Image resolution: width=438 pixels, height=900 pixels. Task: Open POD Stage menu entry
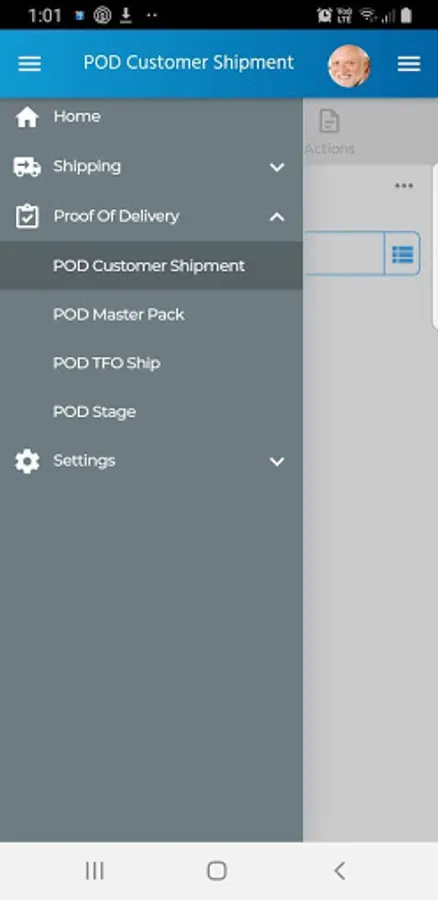click(x=151, y=412)
